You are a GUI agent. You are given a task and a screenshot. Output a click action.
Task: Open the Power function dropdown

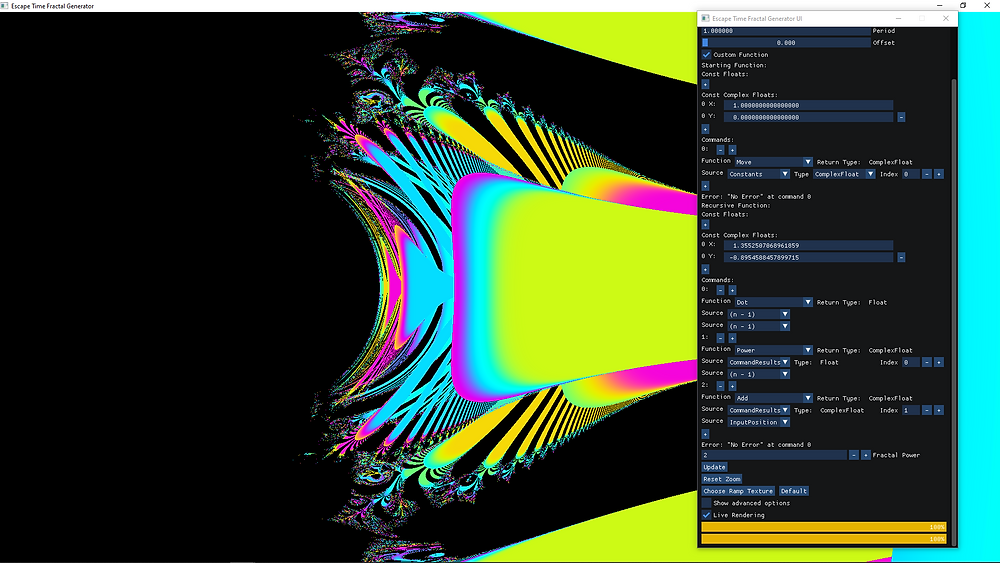pyautogui.click(x=773, y=350)
